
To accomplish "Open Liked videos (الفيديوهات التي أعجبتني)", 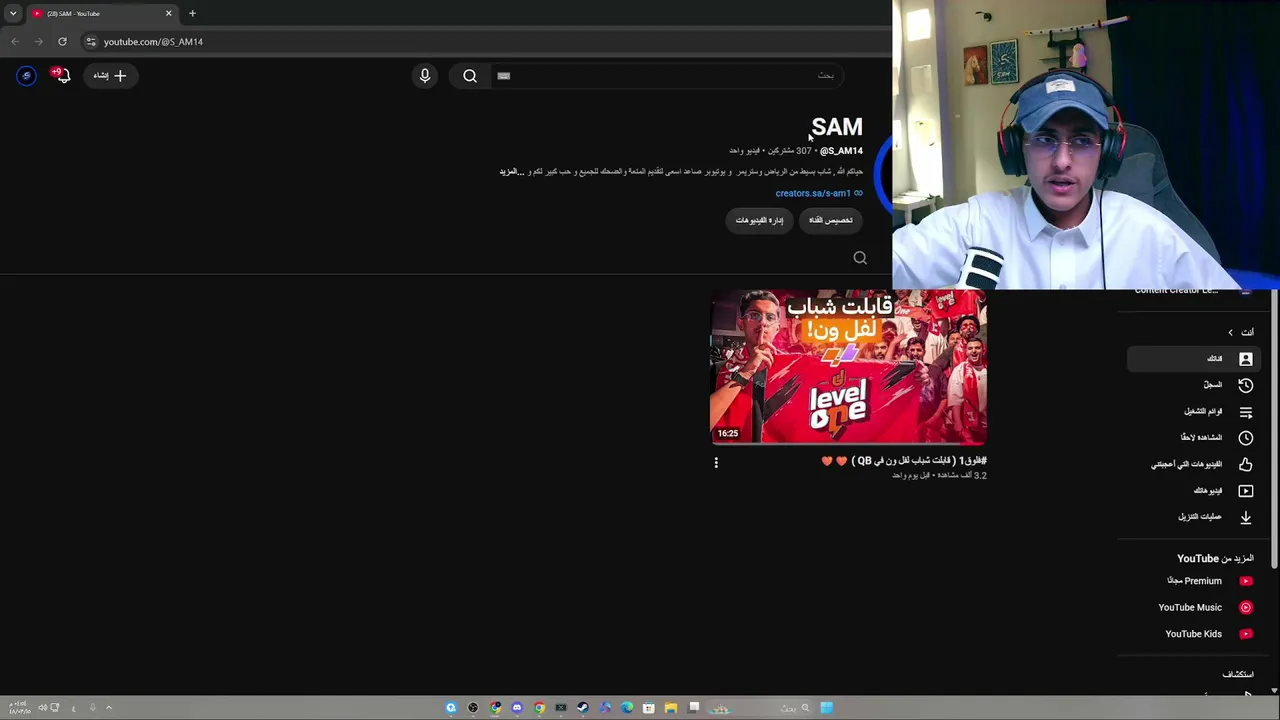I will pos(1193,465).
